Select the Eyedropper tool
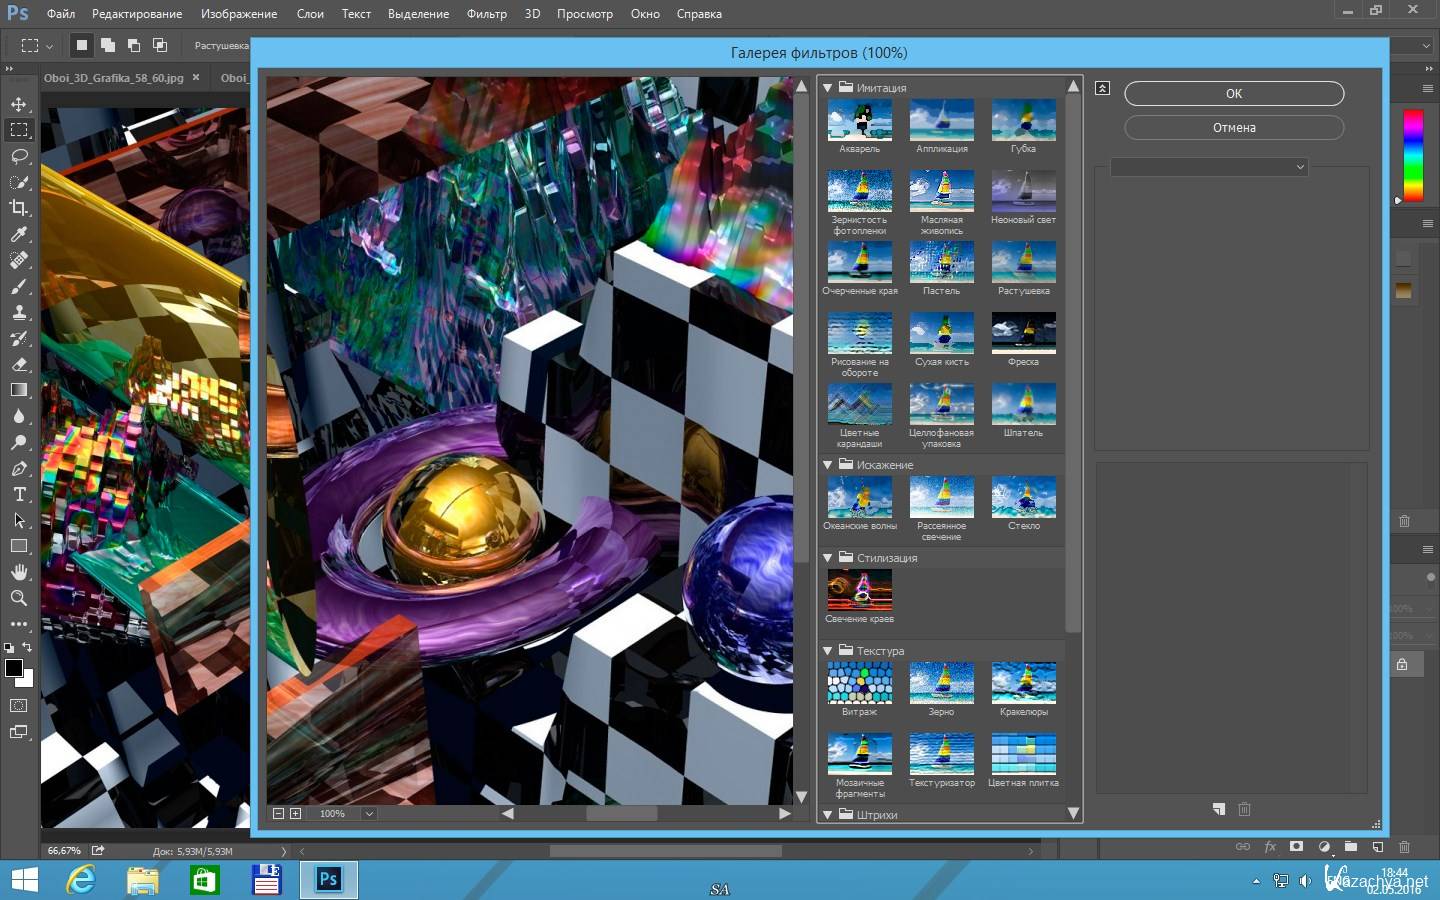 [x=19, y=234]
